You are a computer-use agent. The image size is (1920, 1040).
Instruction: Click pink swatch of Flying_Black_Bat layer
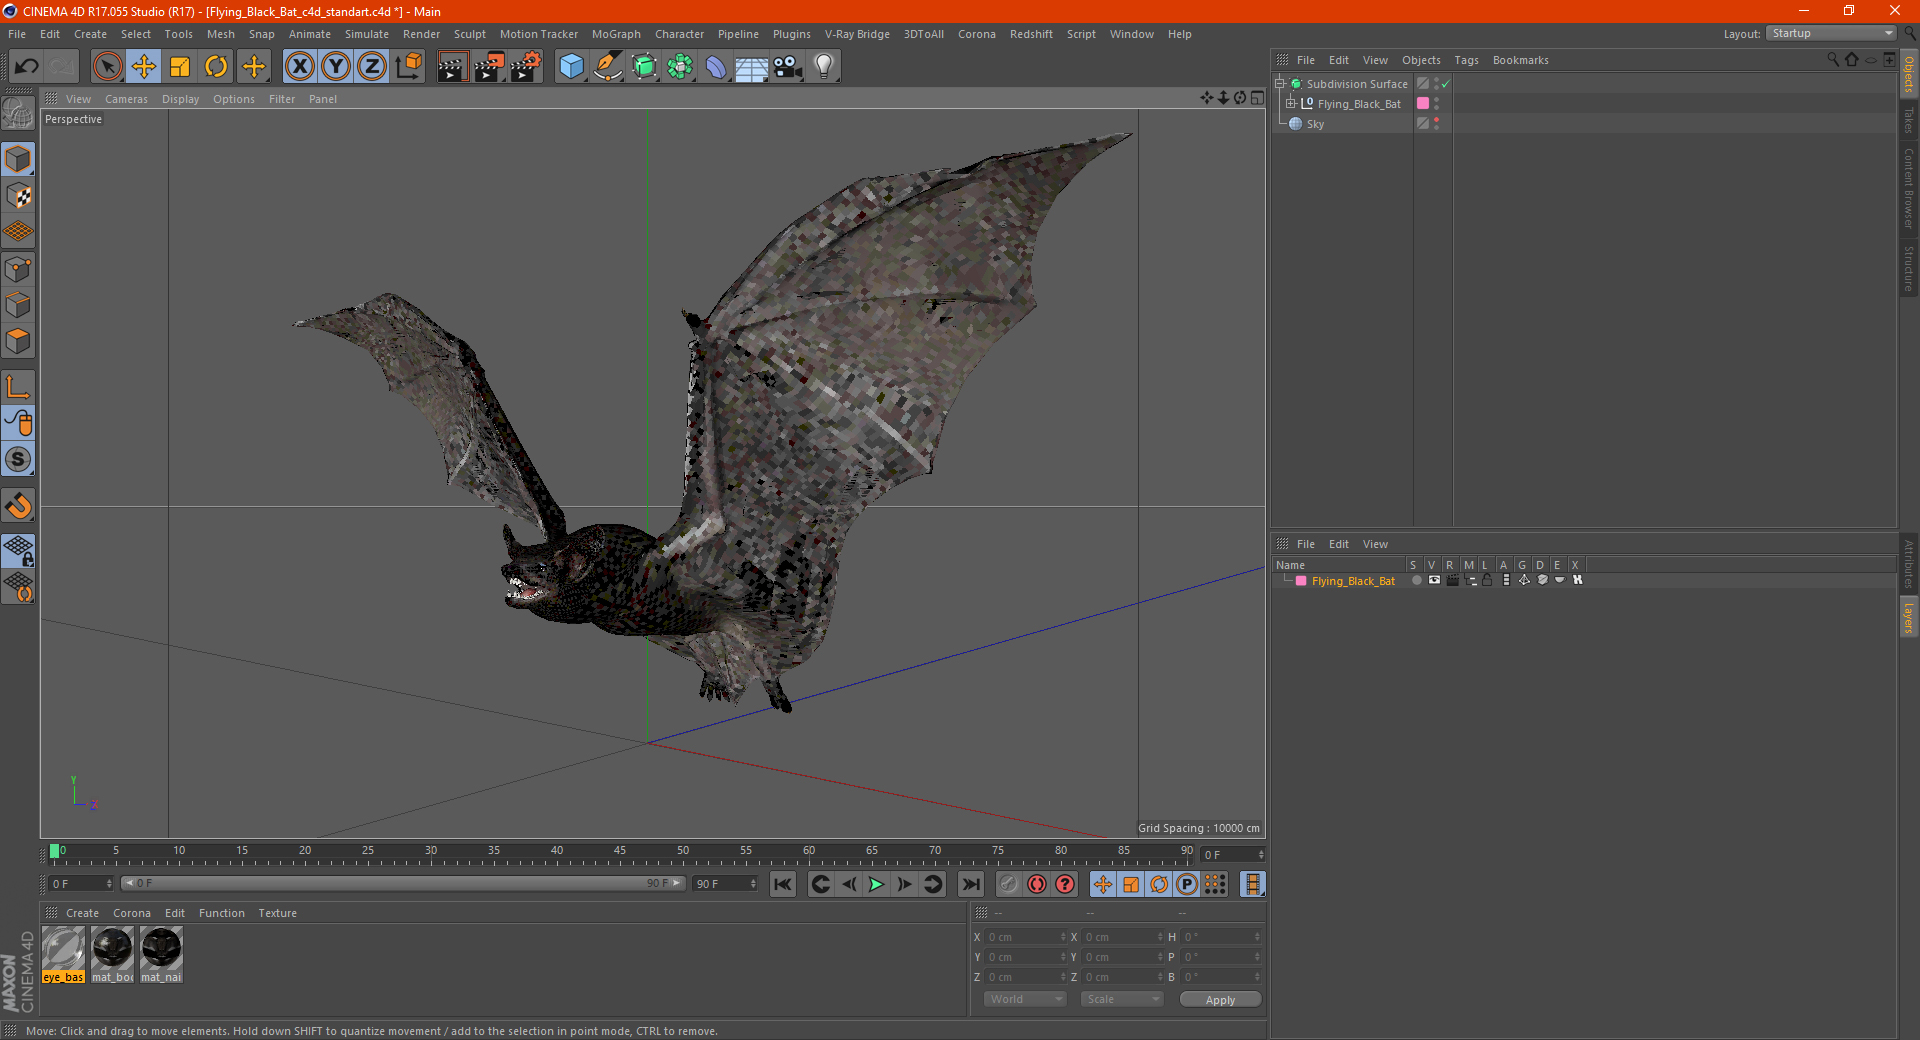click(x=1301, y=581)
